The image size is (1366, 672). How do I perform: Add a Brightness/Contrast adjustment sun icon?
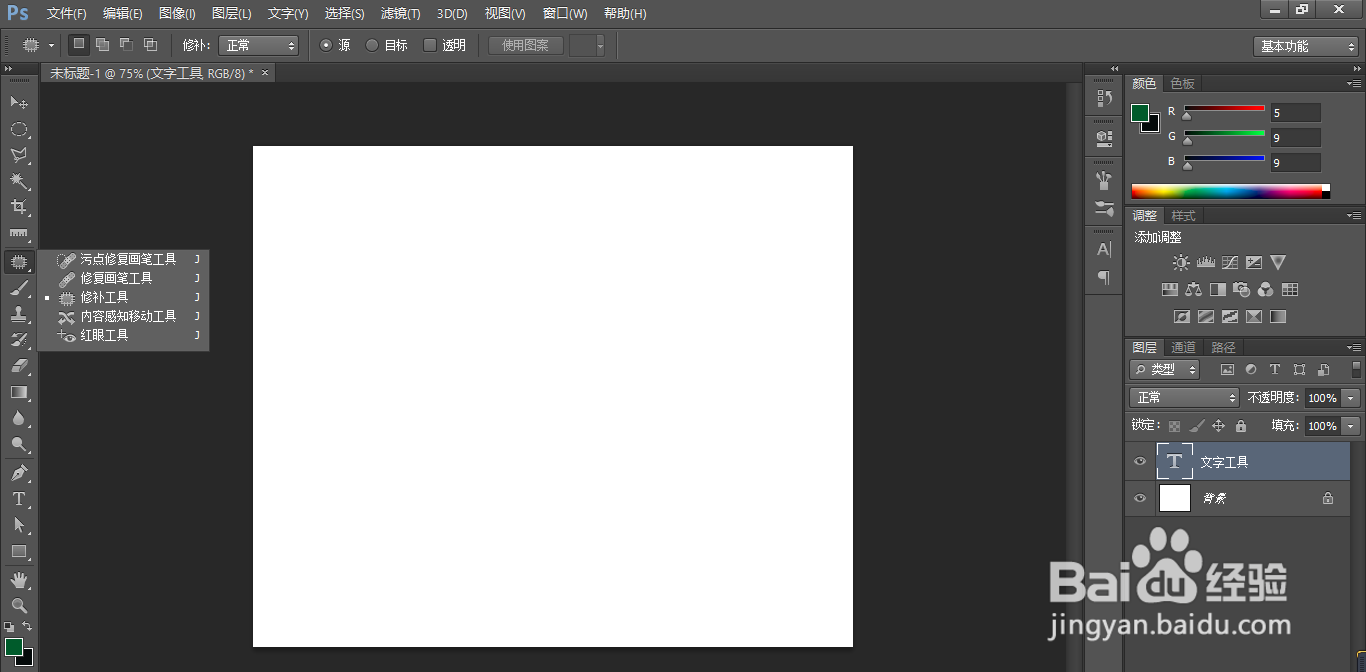click(x=1181, y=263)
